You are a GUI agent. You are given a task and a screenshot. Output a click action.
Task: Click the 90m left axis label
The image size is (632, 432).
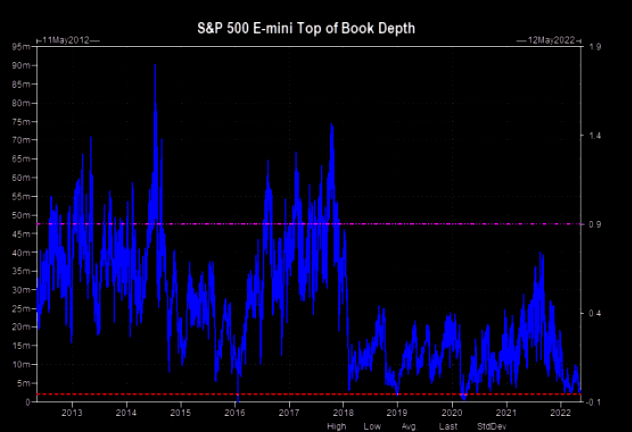click(21, 65)
